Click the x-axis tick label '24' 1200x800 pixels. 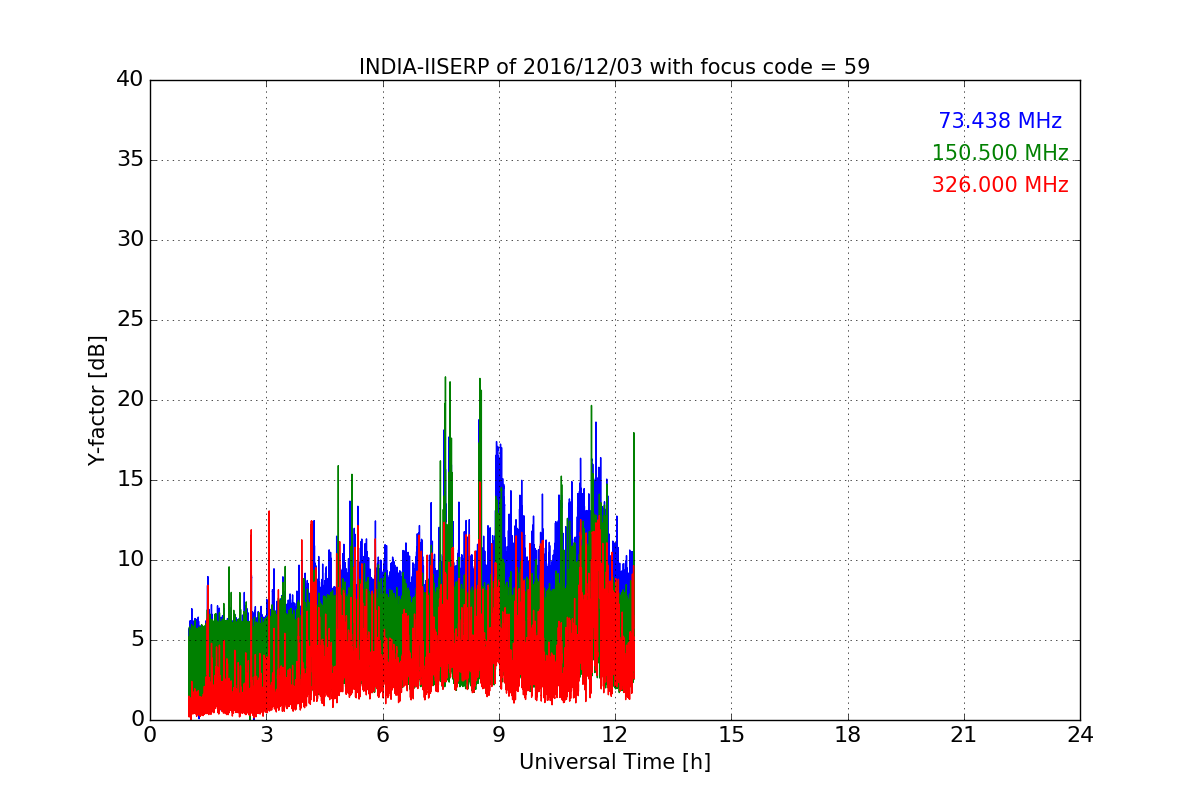tap(1080, 735)
